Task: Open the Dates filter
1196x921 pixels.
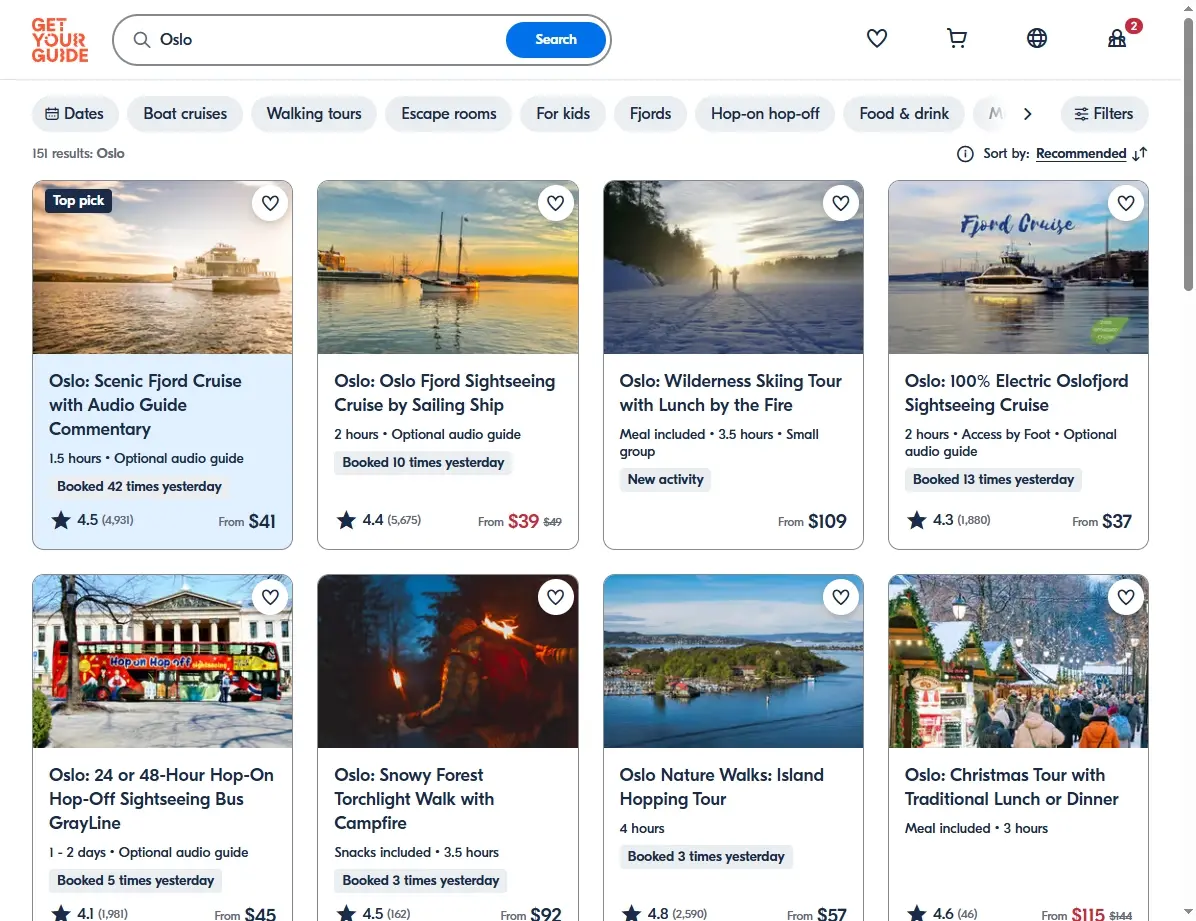Action: pos(75,114)
